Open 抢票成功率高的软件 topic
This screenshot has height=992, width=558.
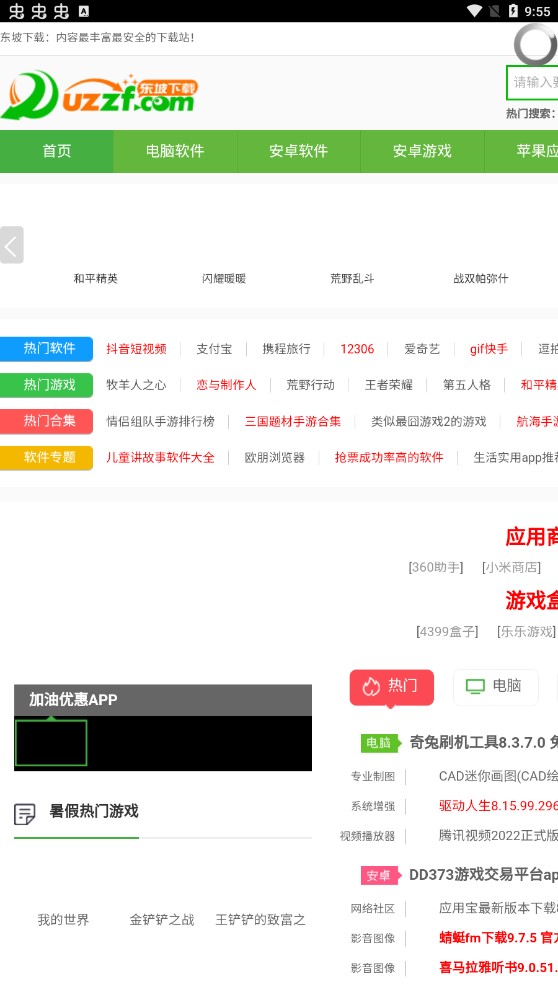pos(389,457)
